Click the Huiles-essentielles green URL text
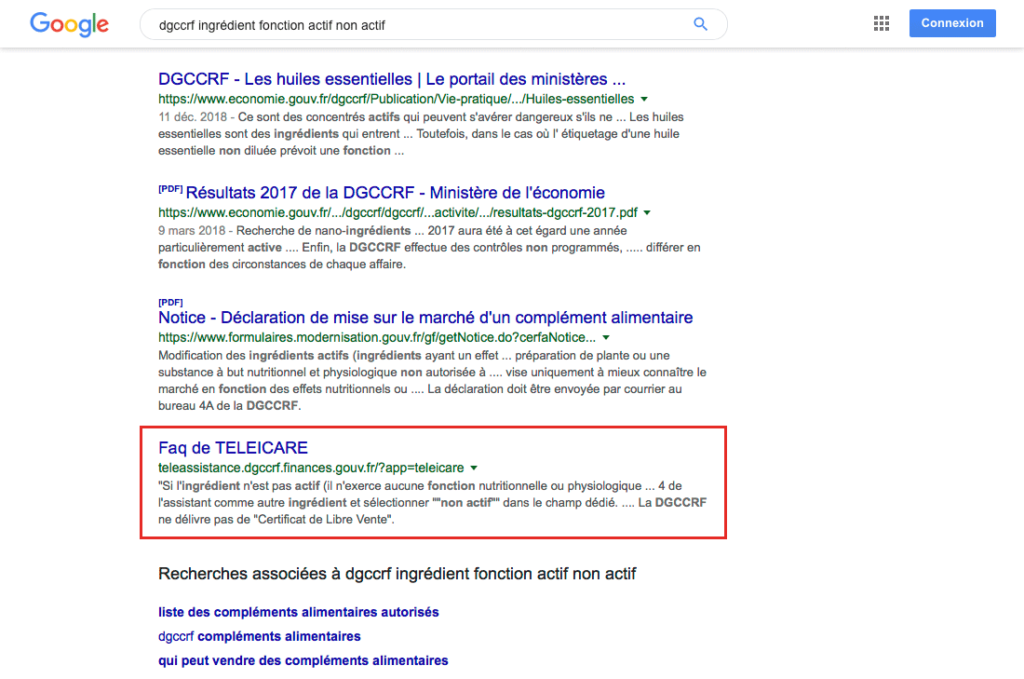Image resolution: width=1024 pixels, height=679 pixels. [x=396, y=99]
